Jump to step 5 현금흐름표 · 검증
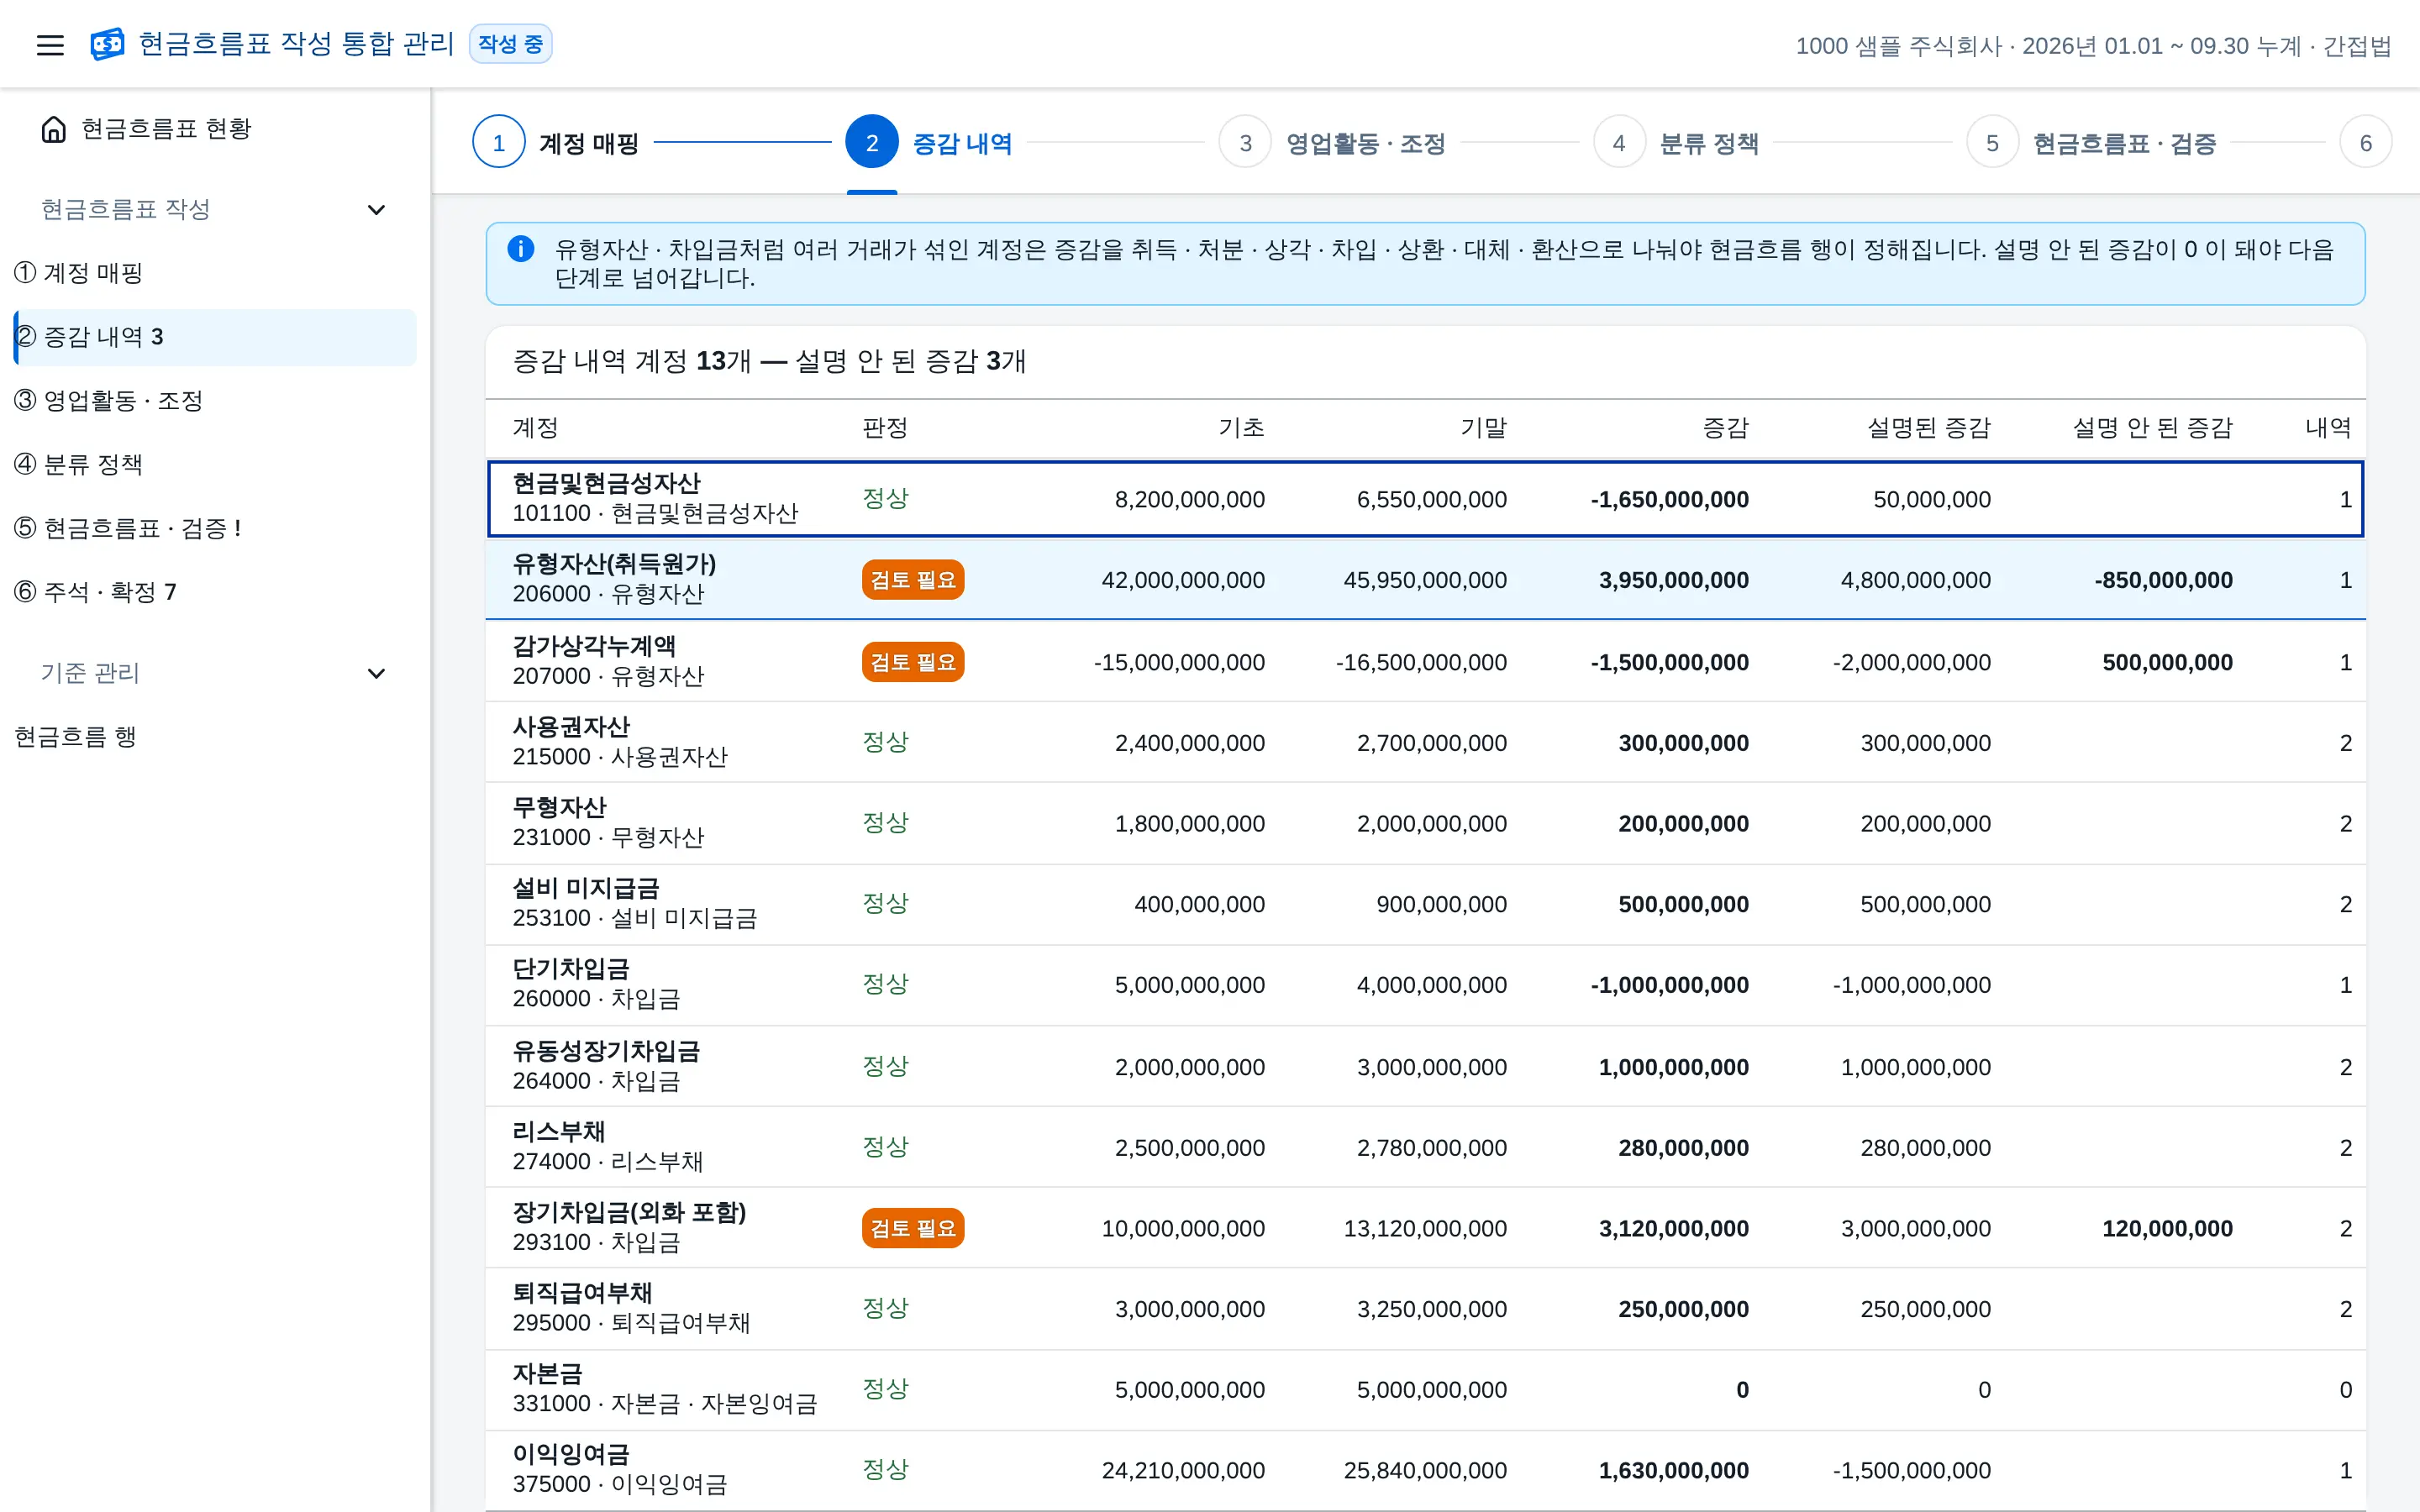This screenshot has height=1512, width=2420. (x=2091, y=143)
